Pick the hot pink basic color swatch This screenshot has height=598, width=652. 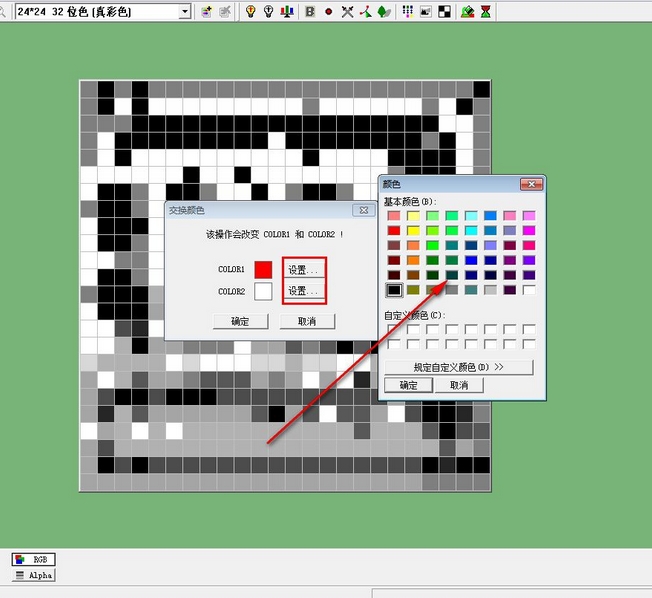click(529, 245)
